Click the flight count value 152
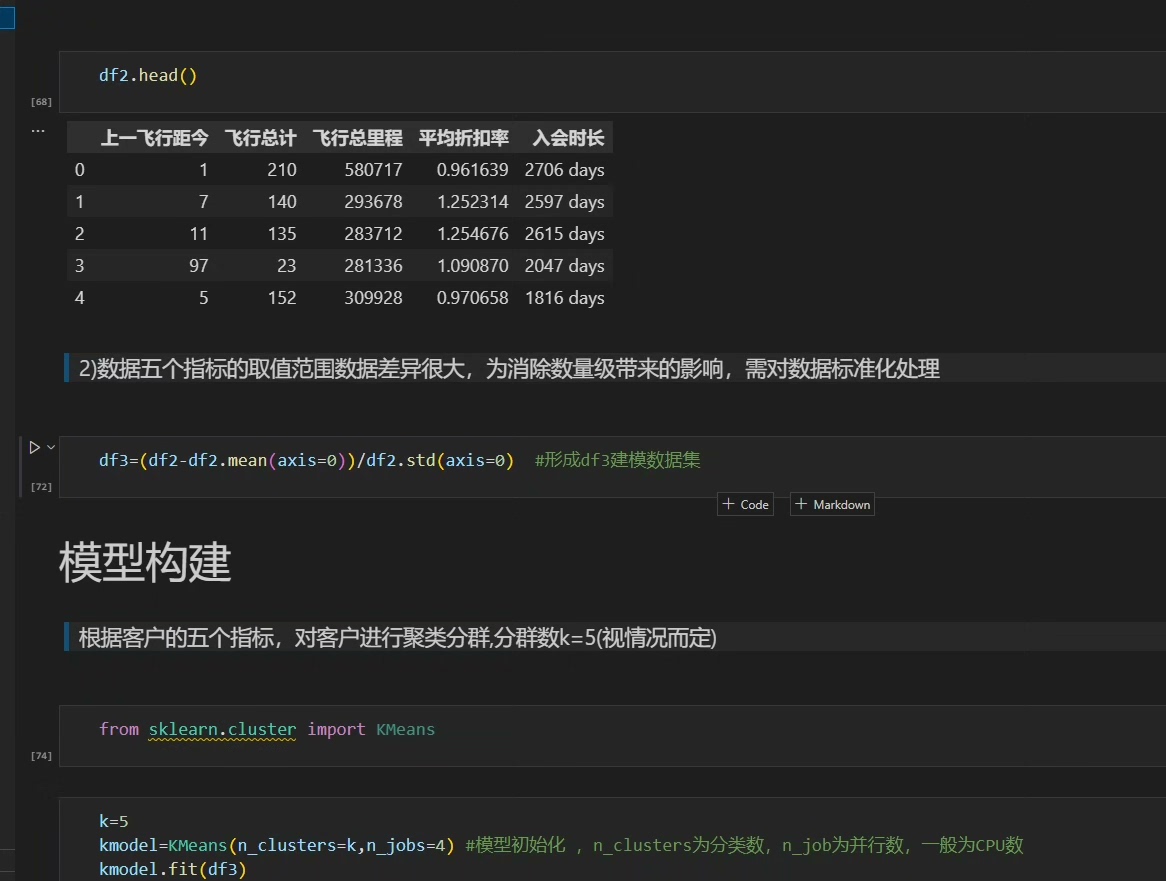 pyautogui.click(x=282, y=298)
